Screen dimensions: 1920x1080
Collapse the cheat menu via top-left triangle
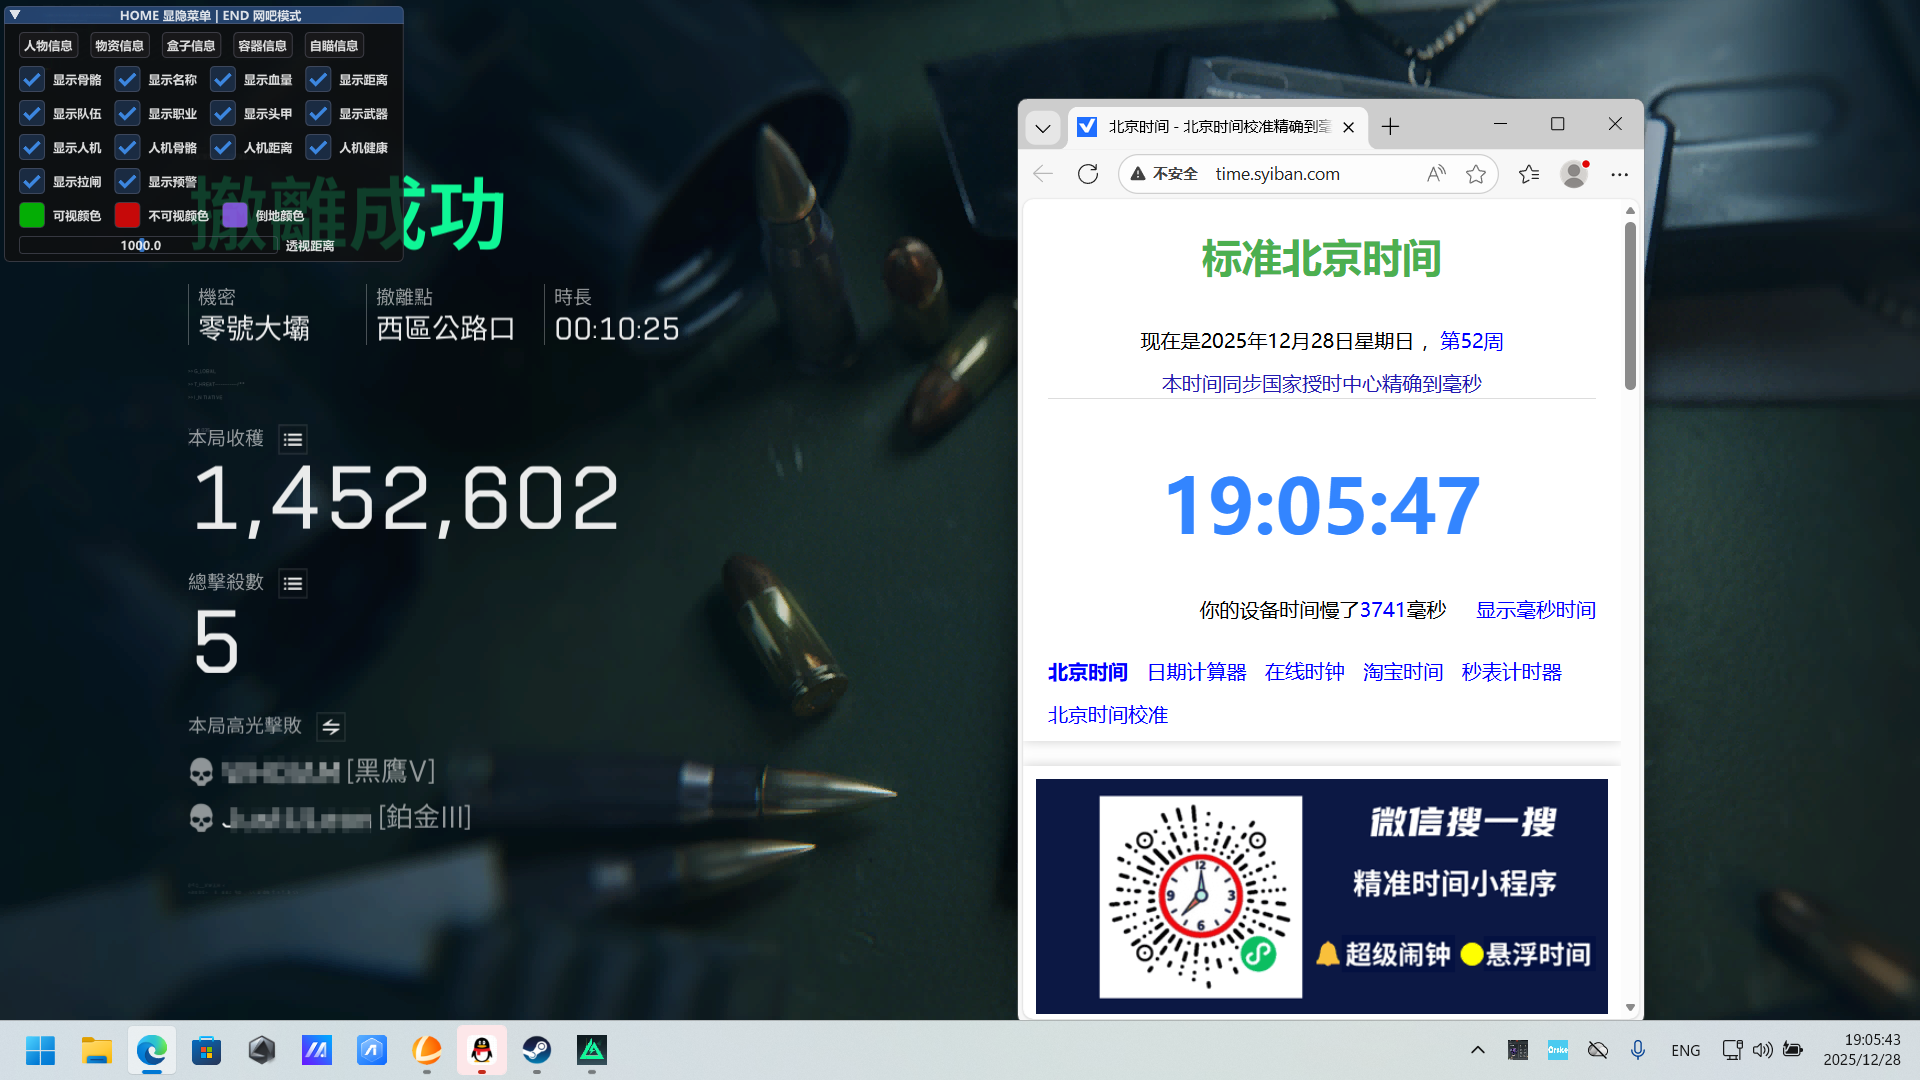point(13,15)
